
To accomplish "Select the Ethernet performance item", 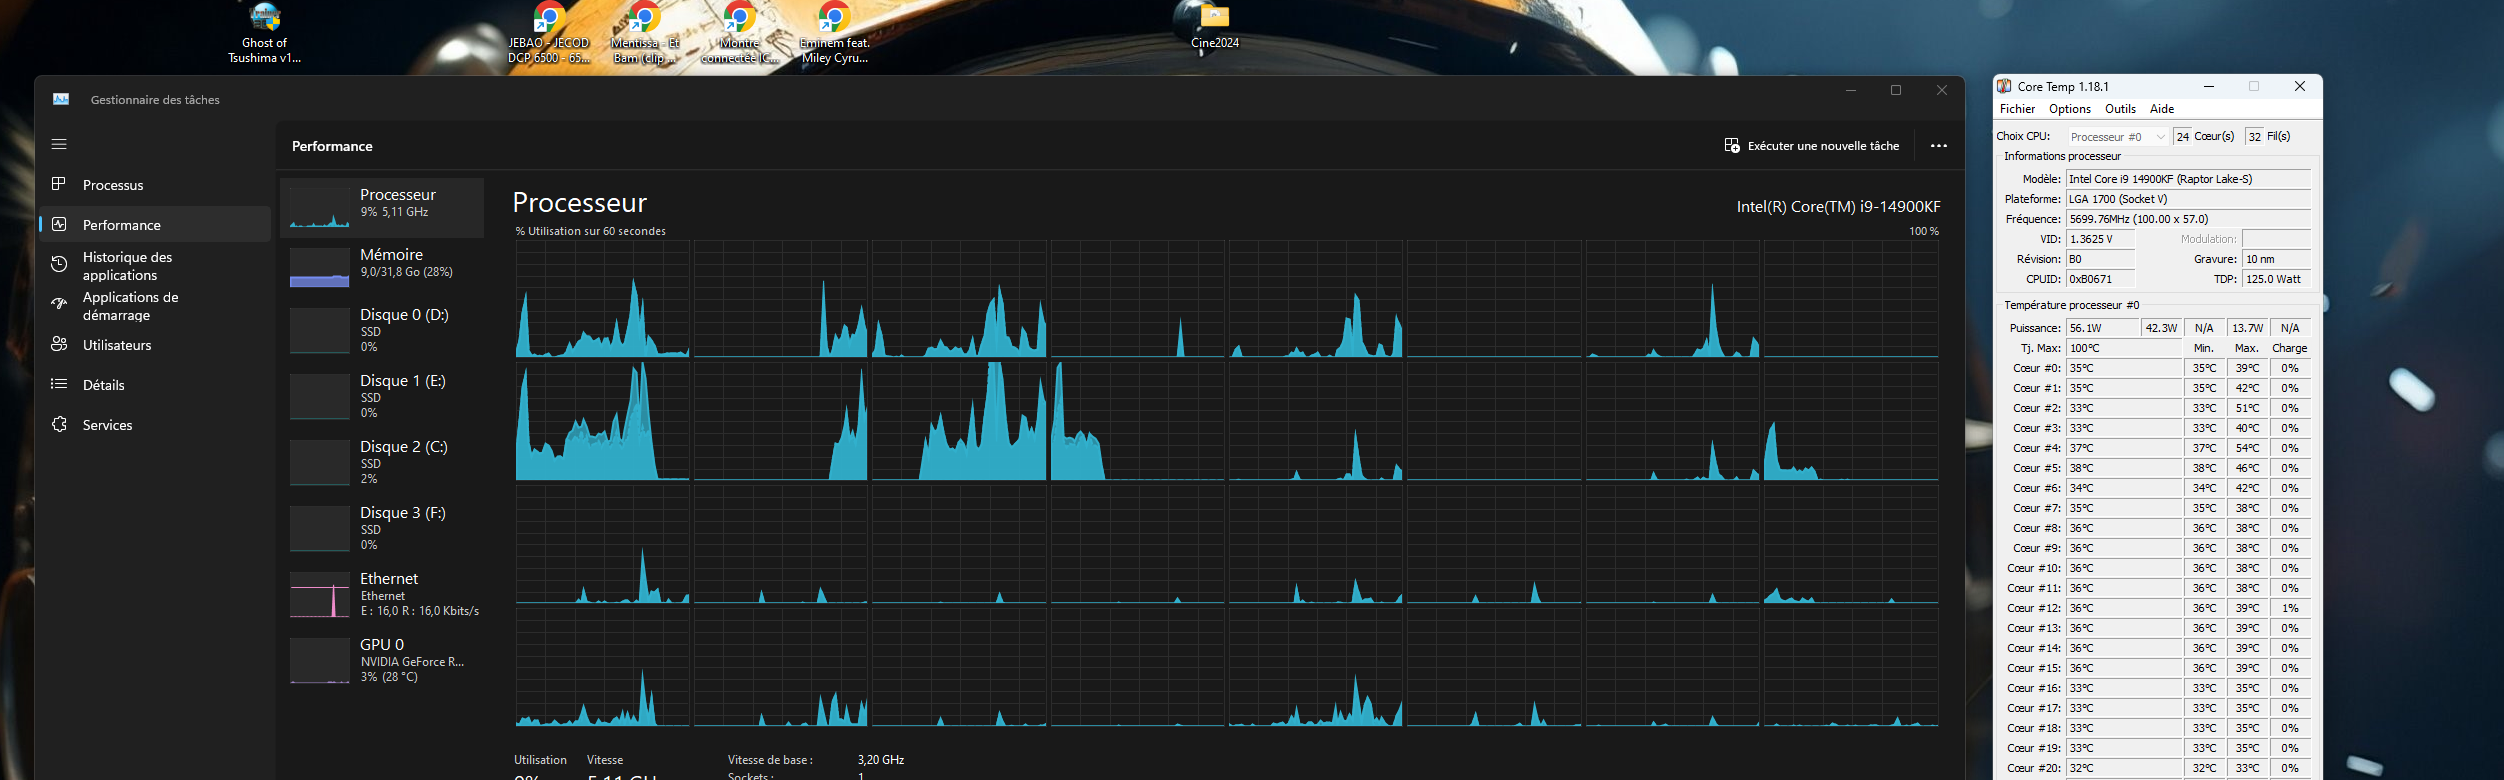I will coord(382,594).
